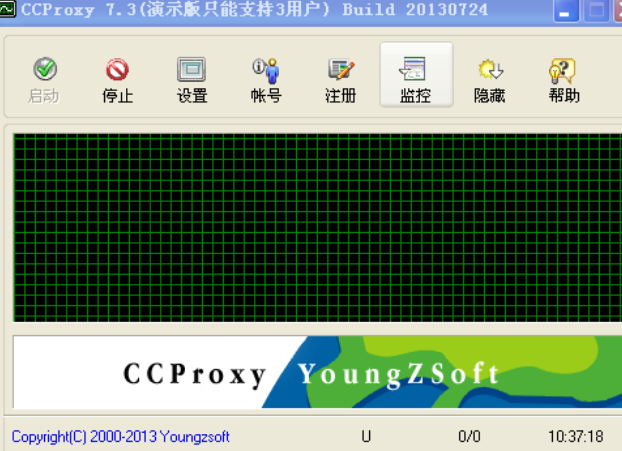Click the CCProxy YoungZSoft banner
The image size is (622, 451).
click(317, 372)
